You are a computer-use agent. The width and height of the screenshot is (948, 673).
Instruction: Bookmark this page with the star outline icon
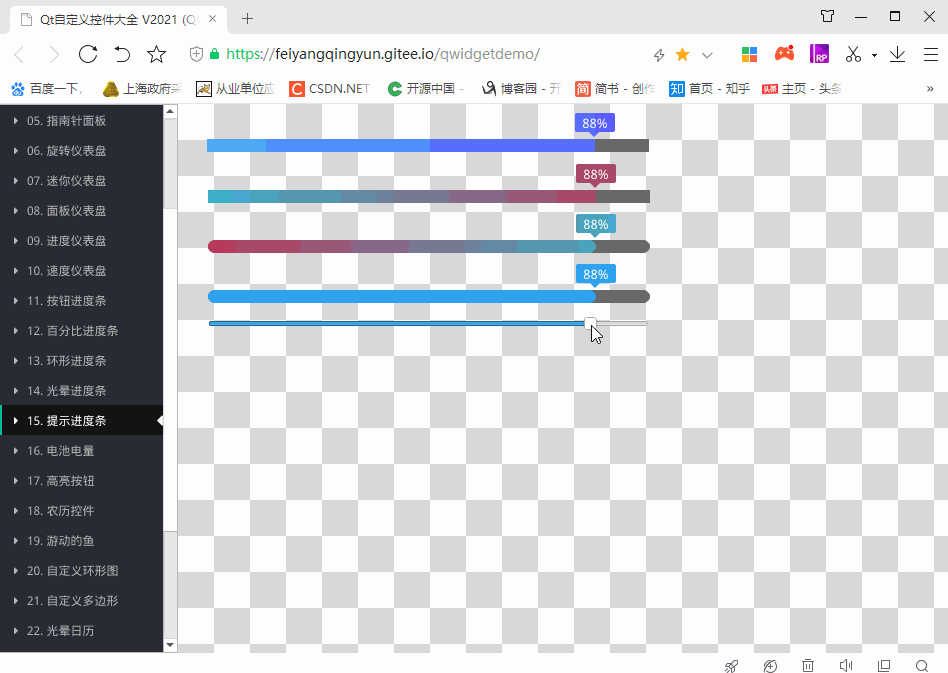157,54
